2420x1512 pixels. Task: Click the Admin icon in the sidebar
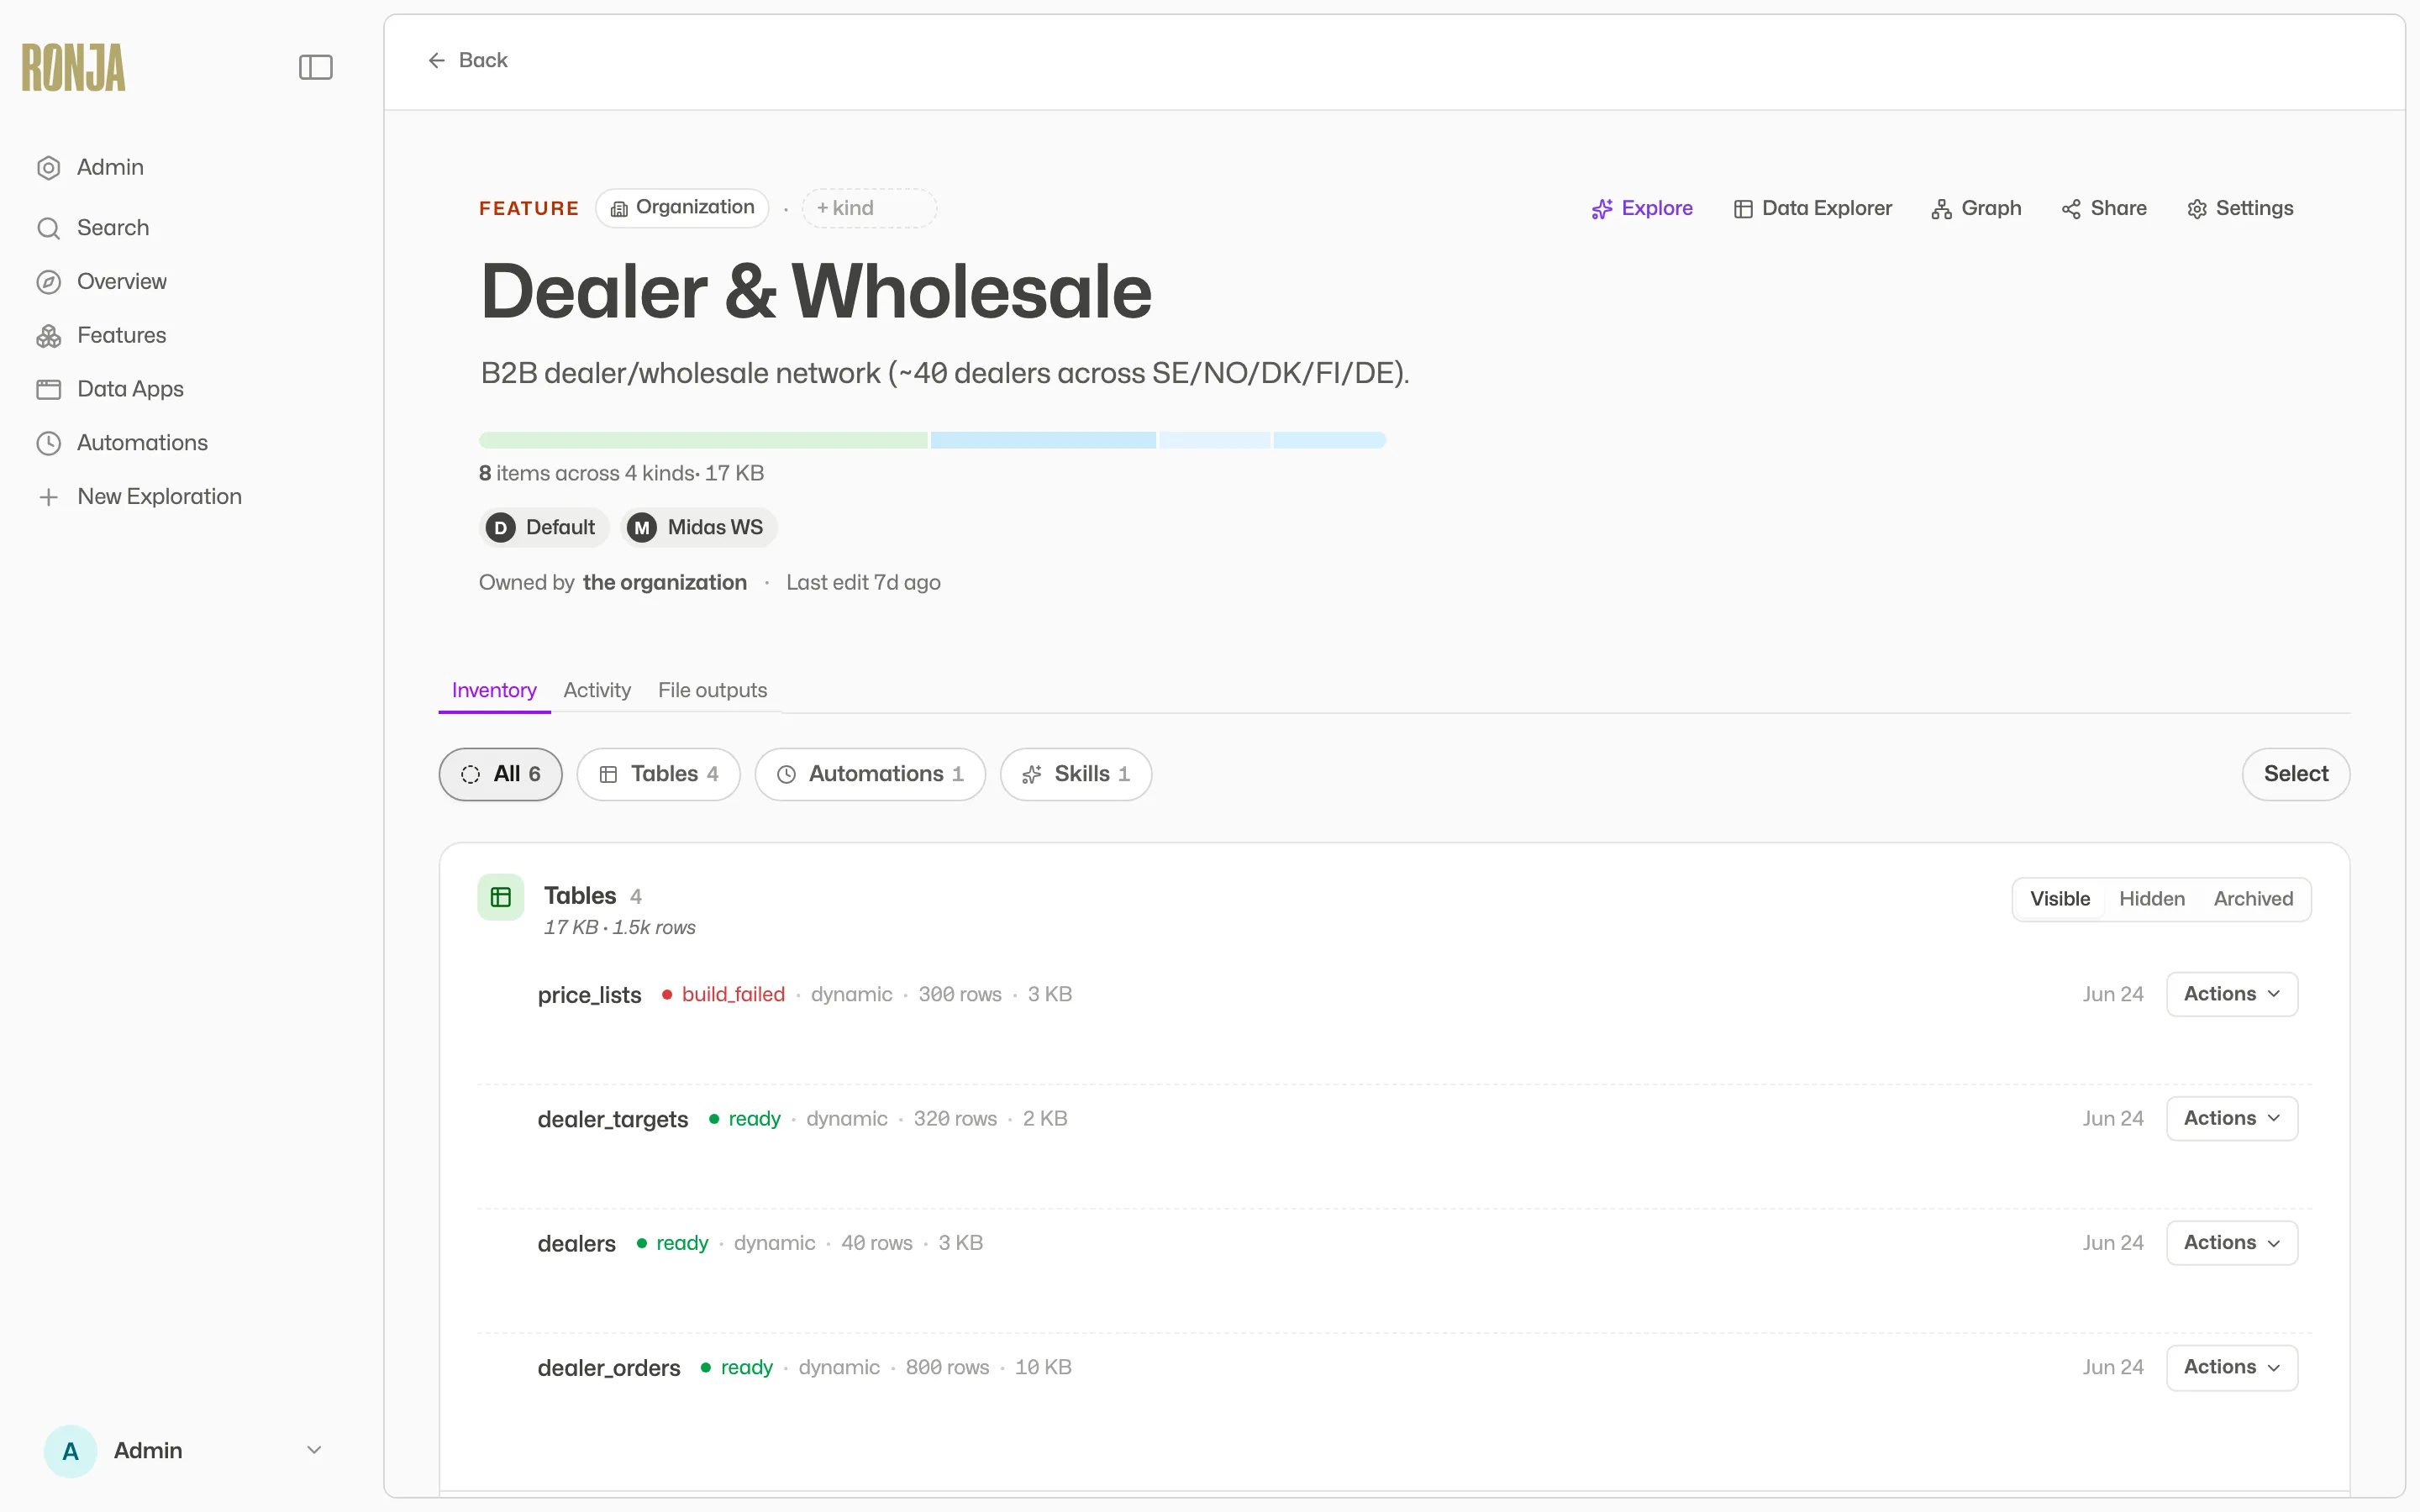coord(49,167)
